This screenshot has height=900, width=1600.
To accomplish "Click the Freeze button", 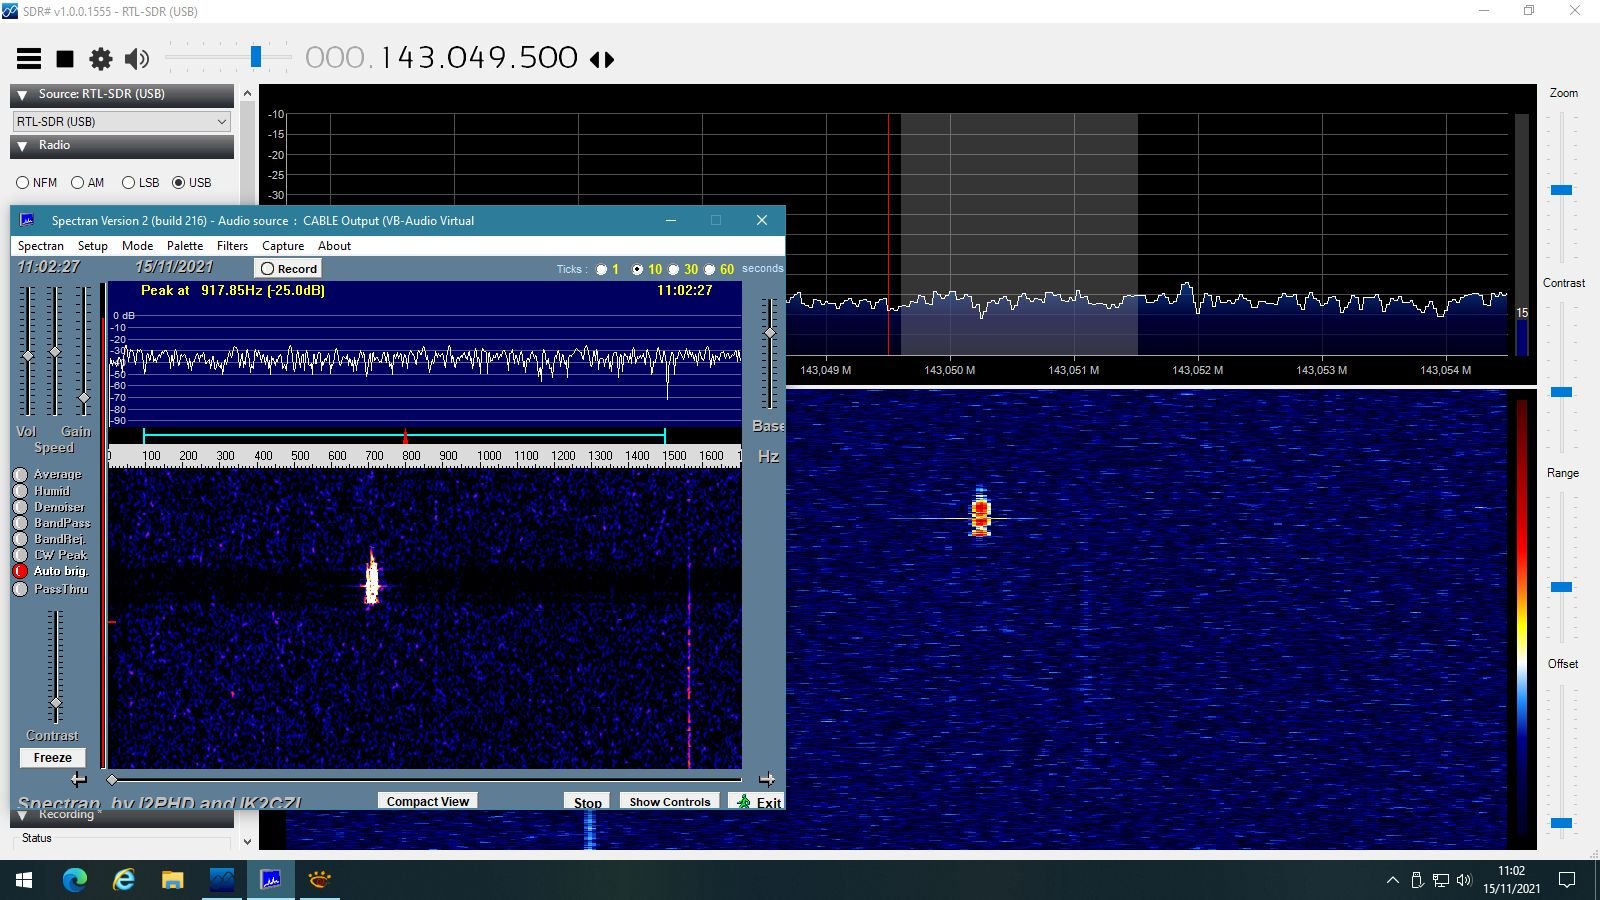I will click(52, 758).
